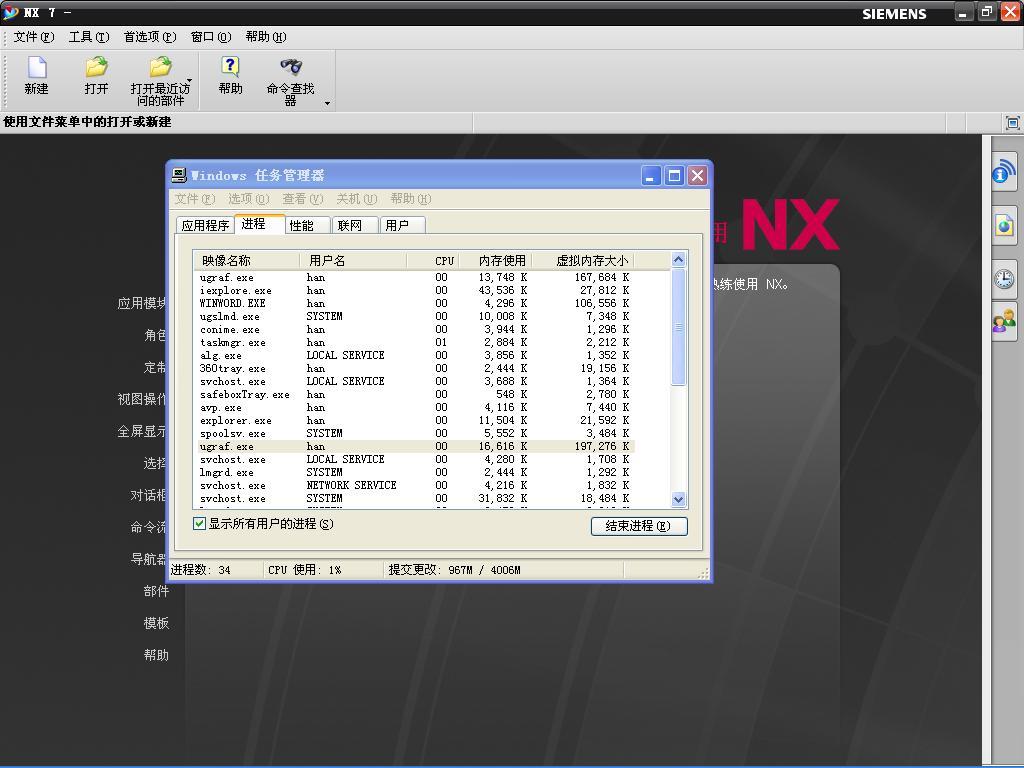
Task: Open the info/RSS resource tab icon in the NX sidebar
Action: [x=1004, y=170]
